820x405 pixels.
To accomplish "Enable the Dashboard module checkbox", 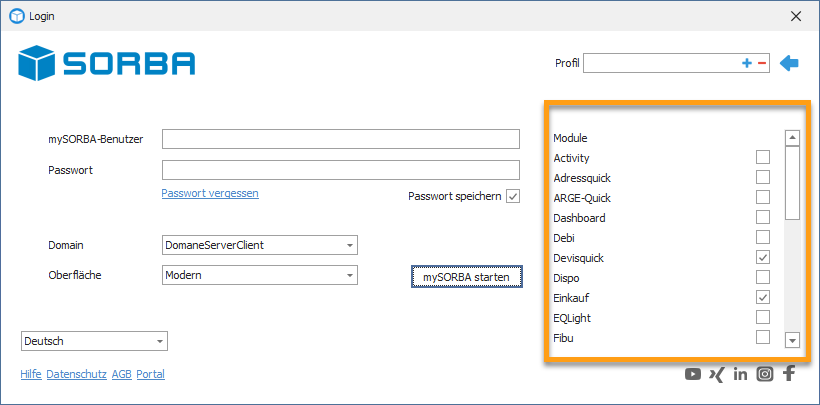I will tap(763, 217).
